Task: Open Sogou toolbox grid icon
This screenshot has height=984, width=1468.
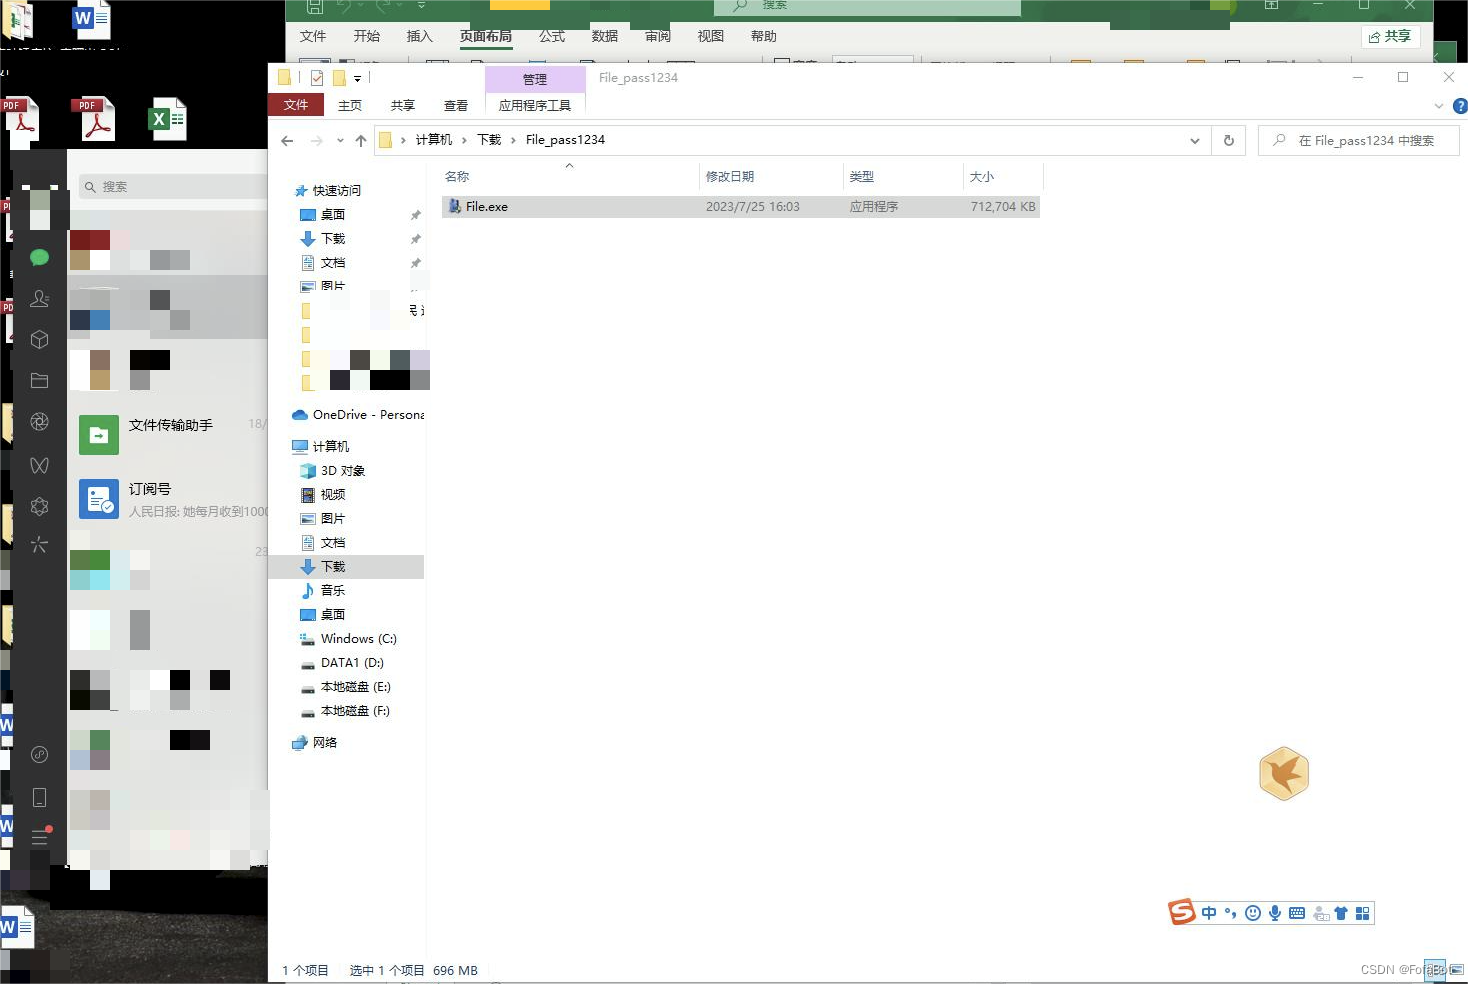Action: tap(1362, 913)
